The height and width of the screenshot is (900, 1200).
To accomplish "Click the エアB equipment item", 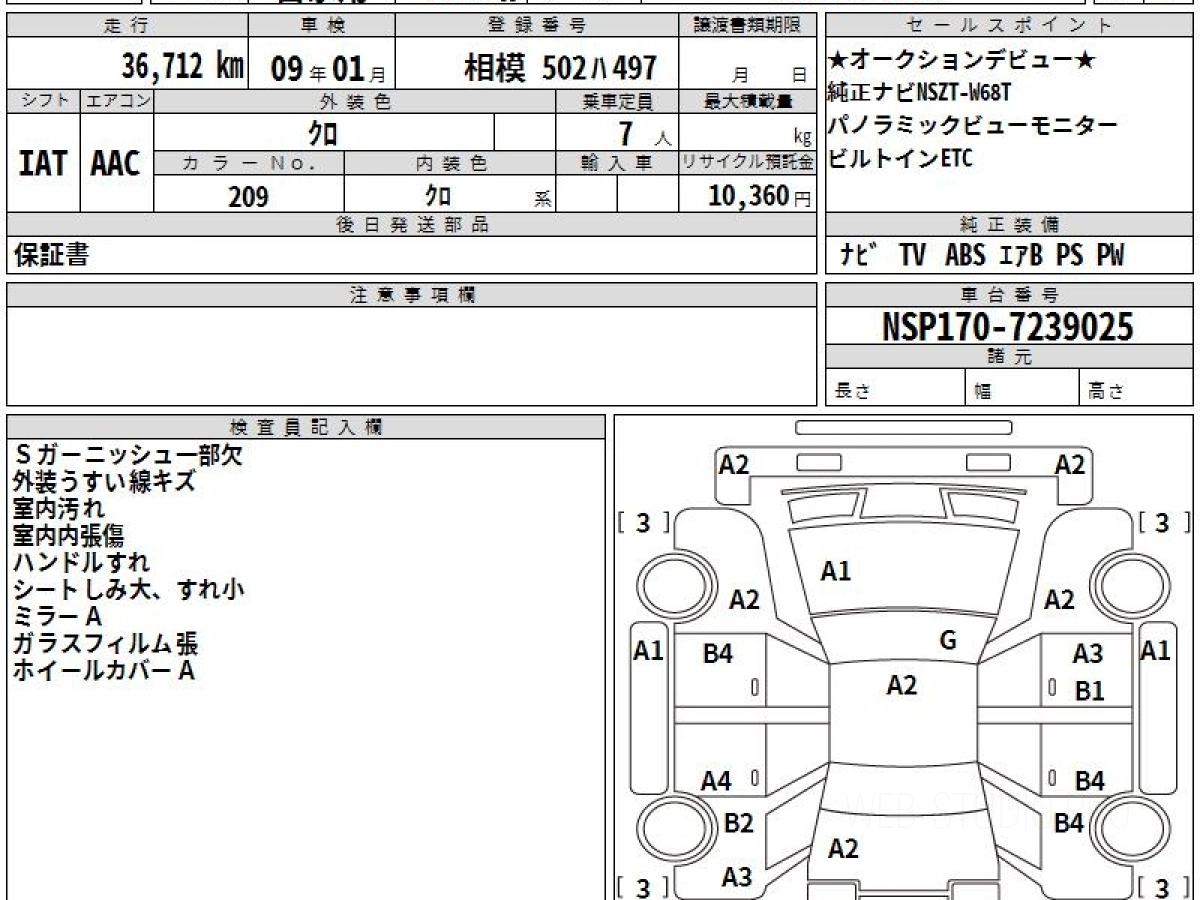I will 1020,255.
